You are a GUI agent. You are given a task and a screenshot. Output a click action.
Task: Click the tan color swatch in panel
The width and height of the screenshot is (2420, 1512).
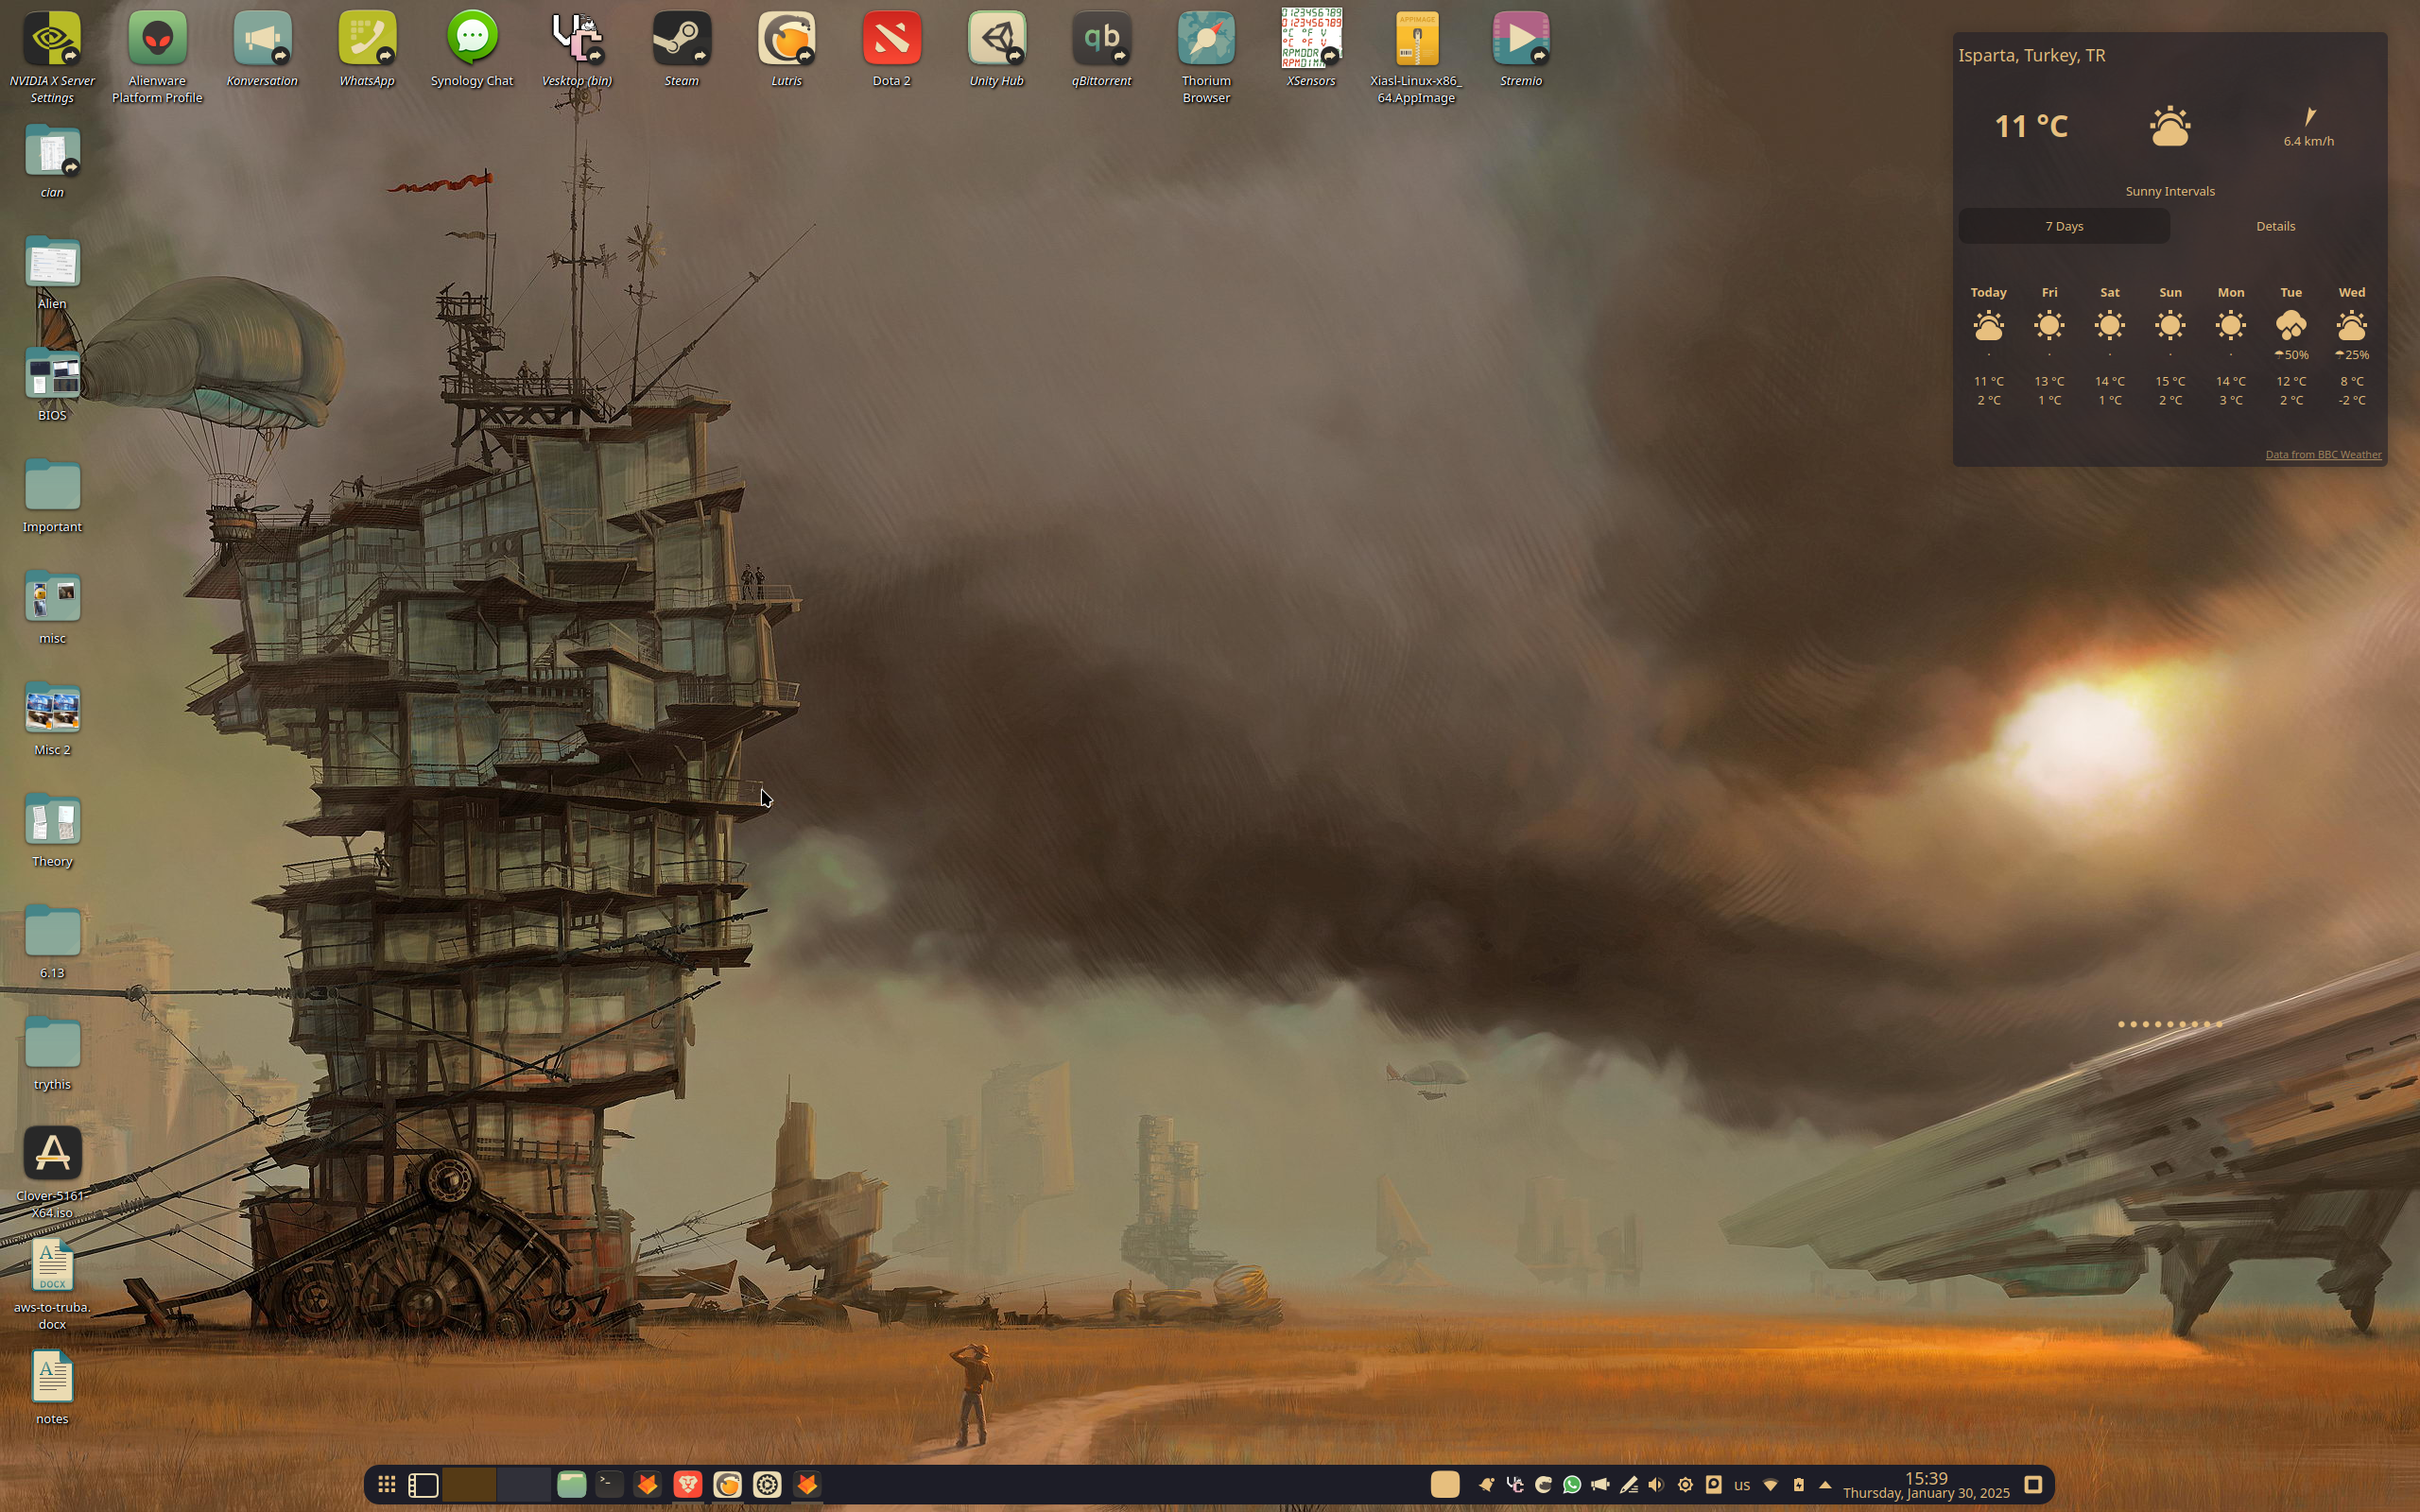point(1445,1485)
